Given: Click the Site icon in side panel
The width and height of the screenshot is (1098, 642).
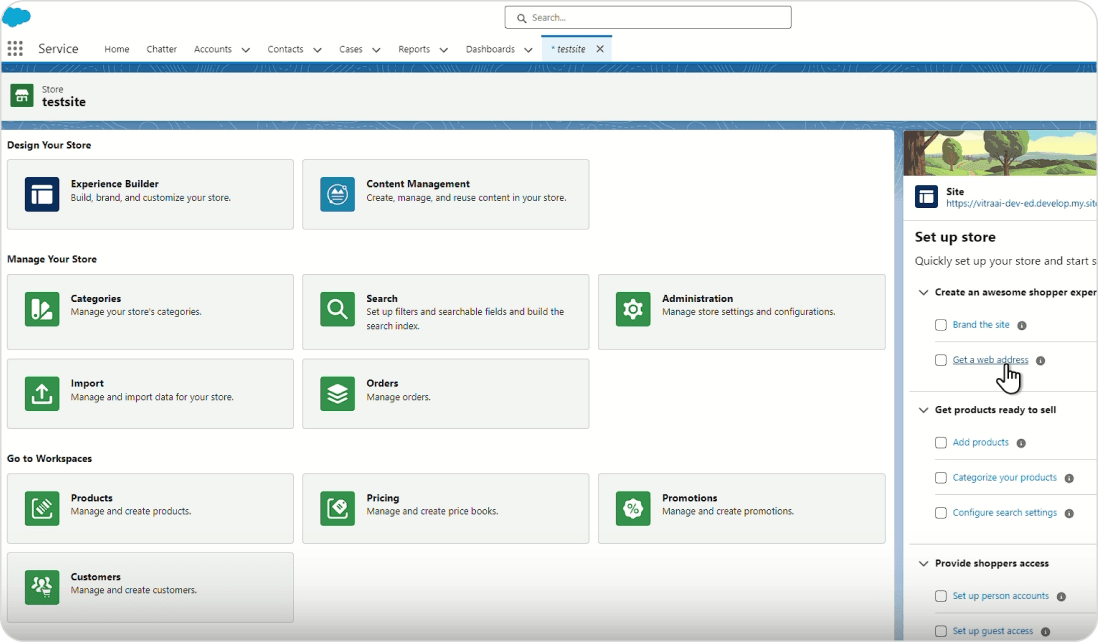Looking at the screenshot, I should [x=926, y=197].
